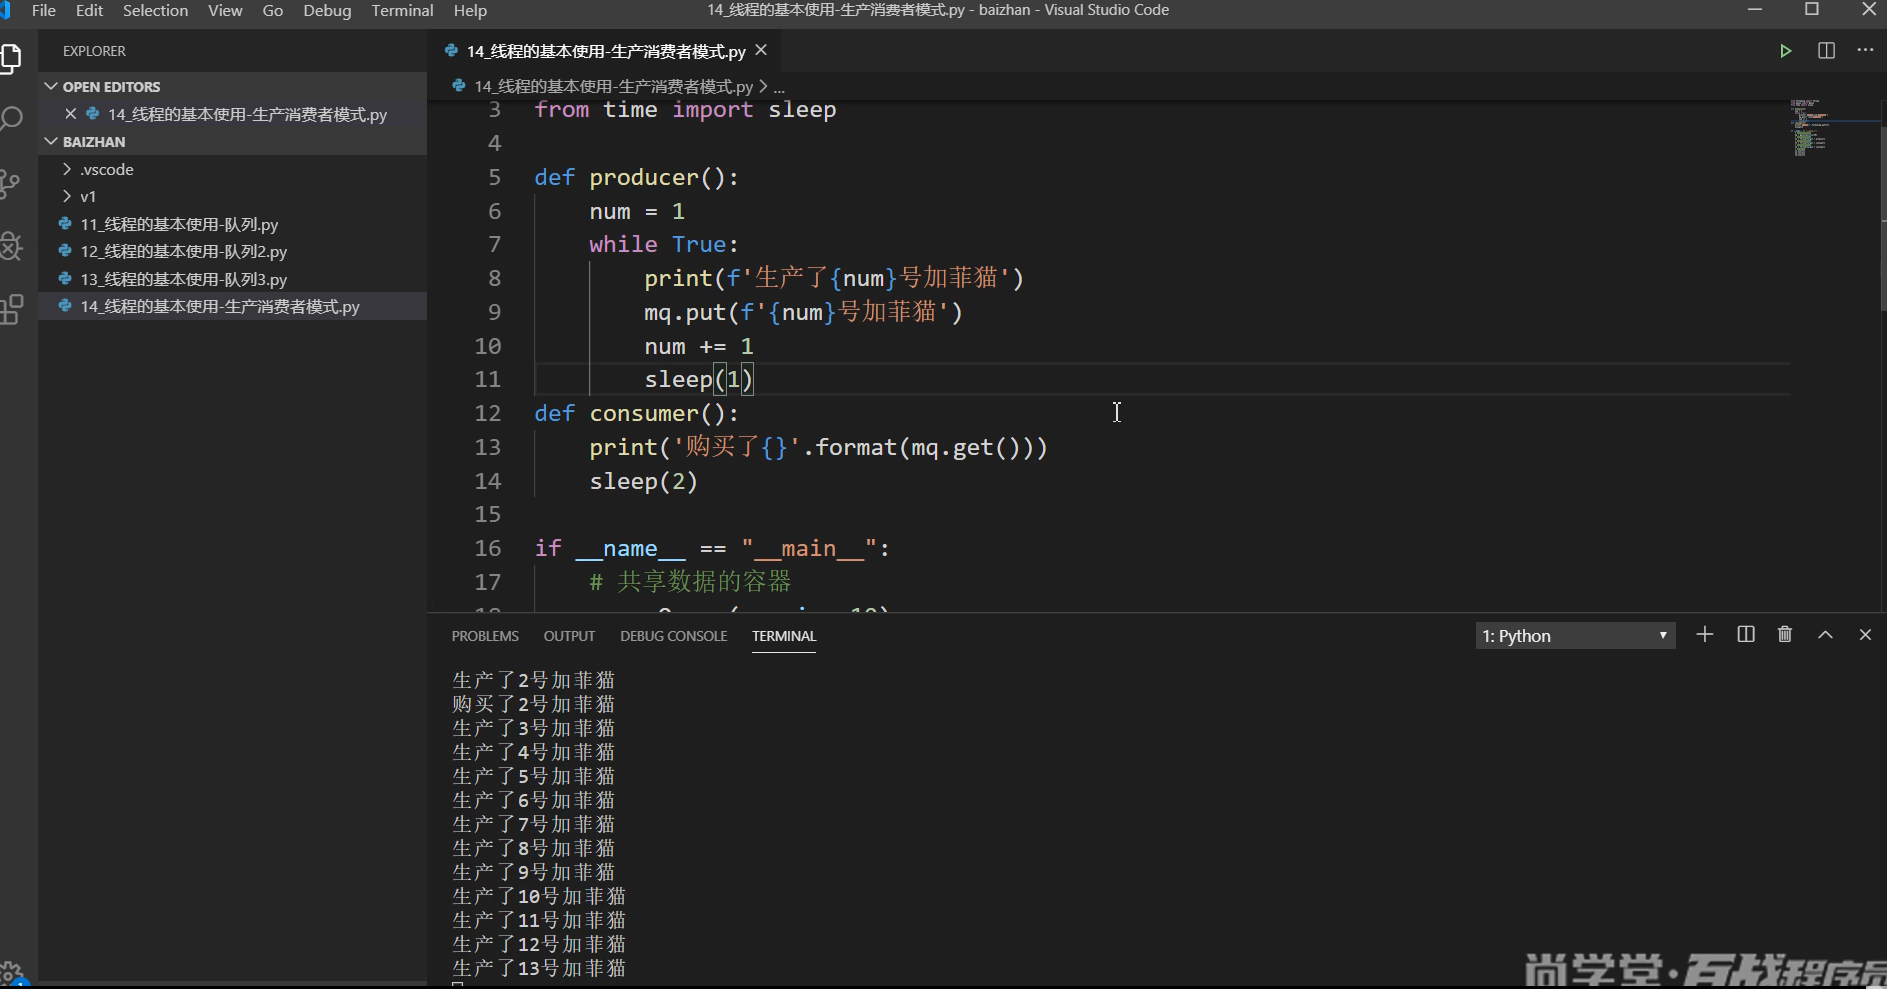Close the terminal panel
Viewport: 1887px width, 989px height.
(x=1865, y=635)
